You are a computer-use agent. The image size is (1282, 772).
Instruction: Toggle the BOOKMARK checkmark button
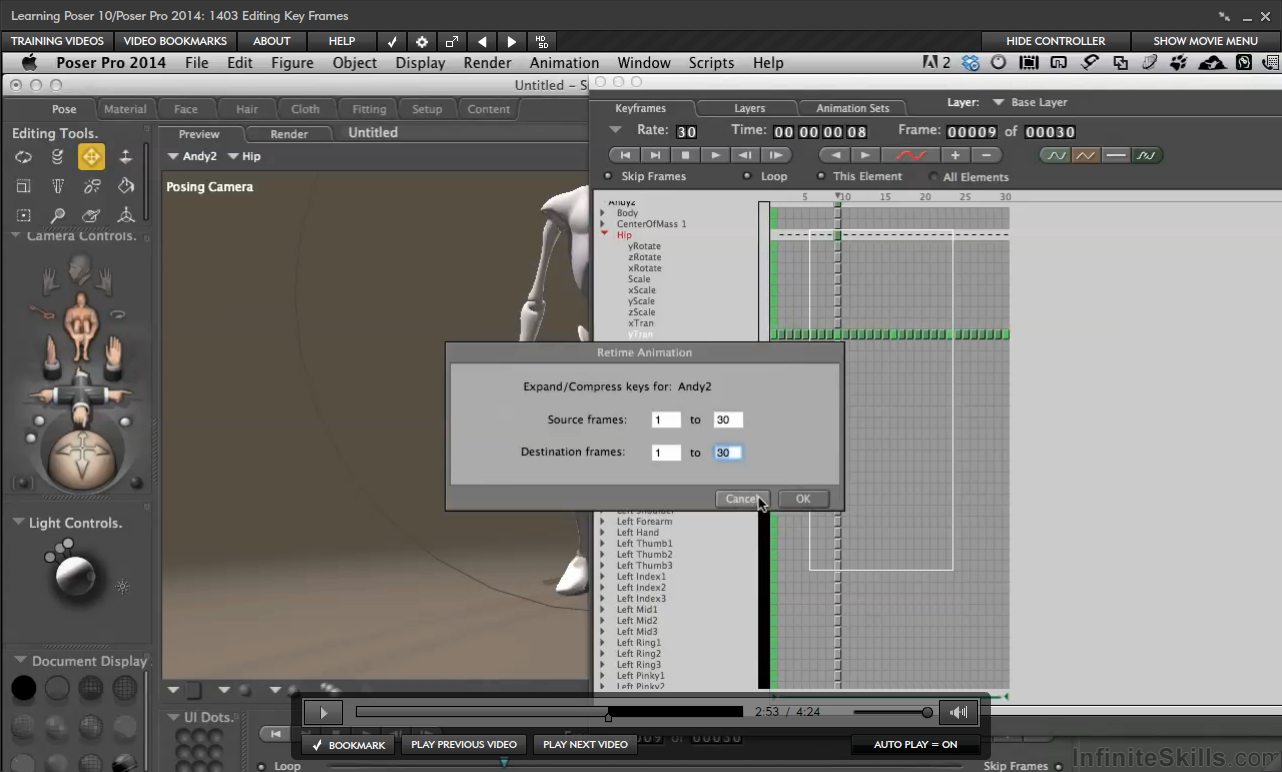pyautogui.click(x=348, y=745)
